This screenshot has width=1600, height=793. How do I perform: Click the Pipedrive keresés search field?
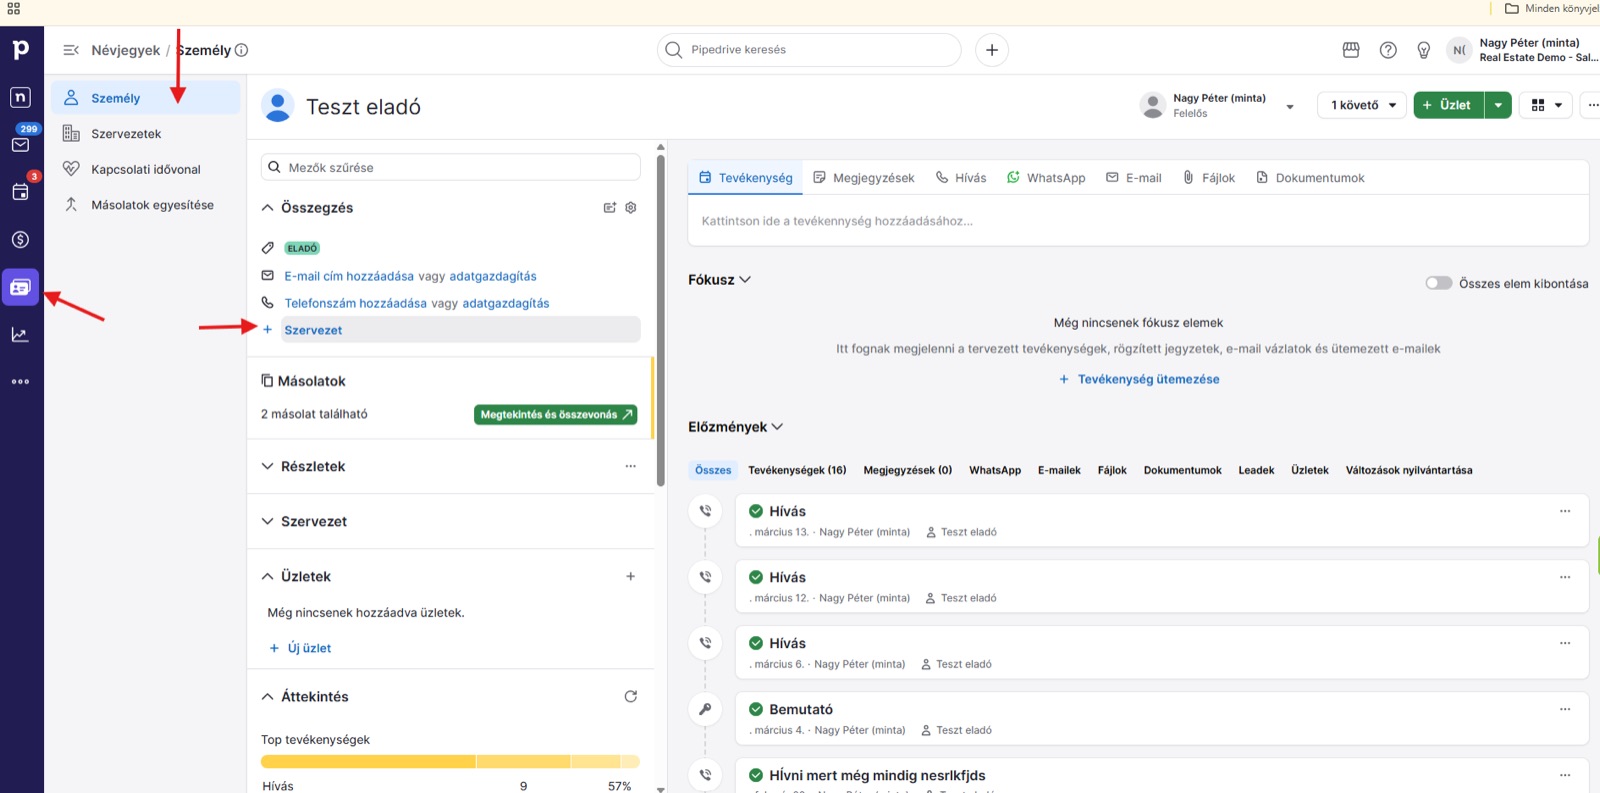tap(809, 50)
